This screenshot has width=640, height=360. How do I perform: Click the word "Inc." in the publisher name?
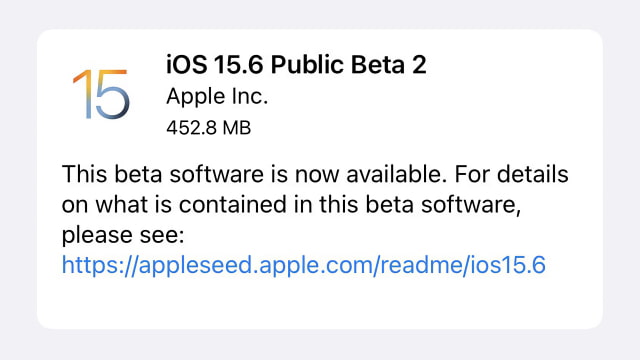(x=250, y=97)
